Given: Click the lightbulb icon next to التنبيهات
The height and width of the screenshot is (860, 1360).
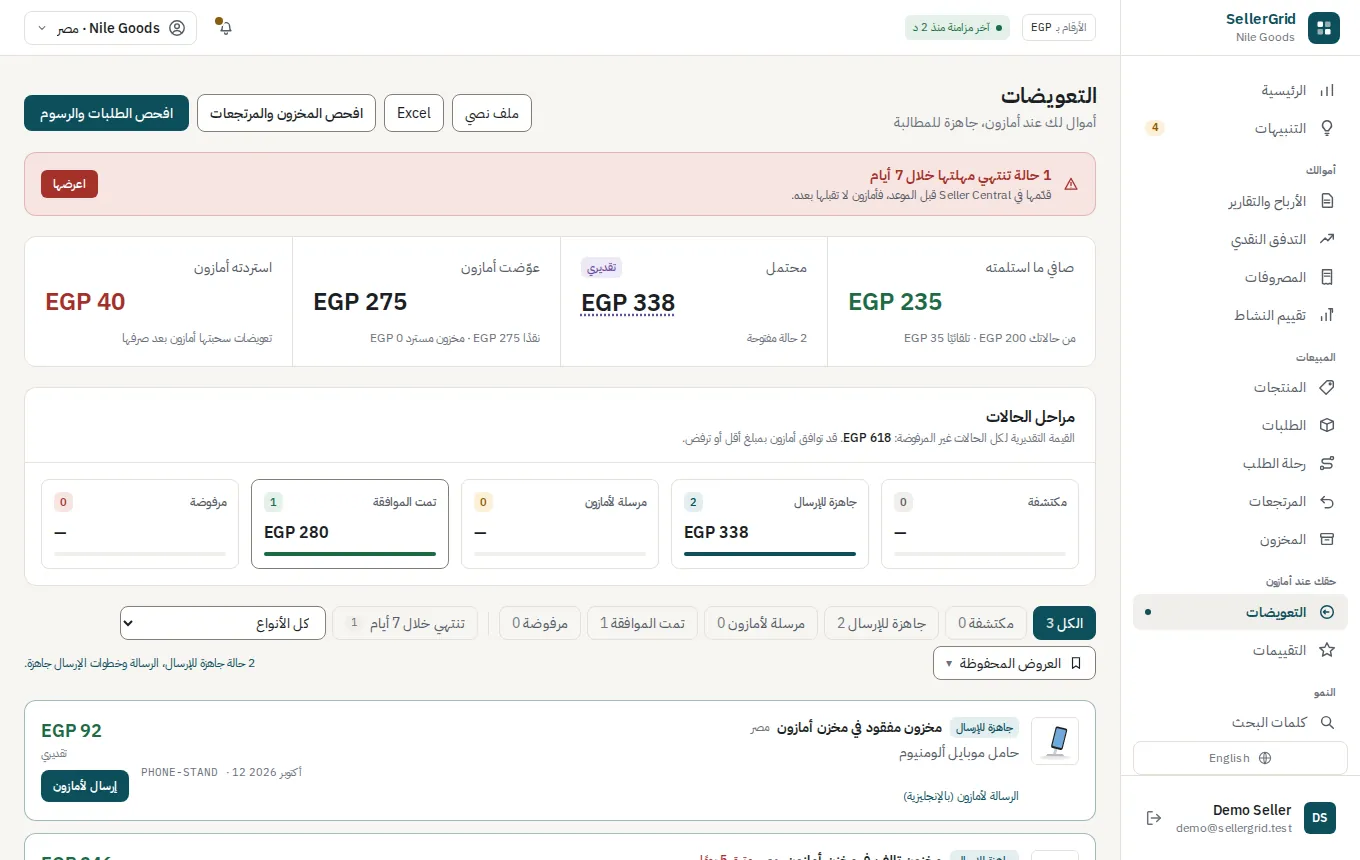Looking at the screenshot, I should pos(1327,129).
